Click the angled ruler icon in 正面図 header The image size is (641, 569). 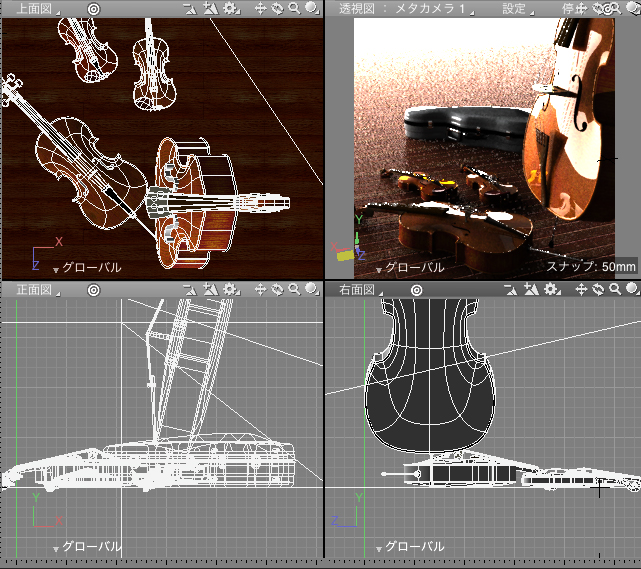click(190, 290)
